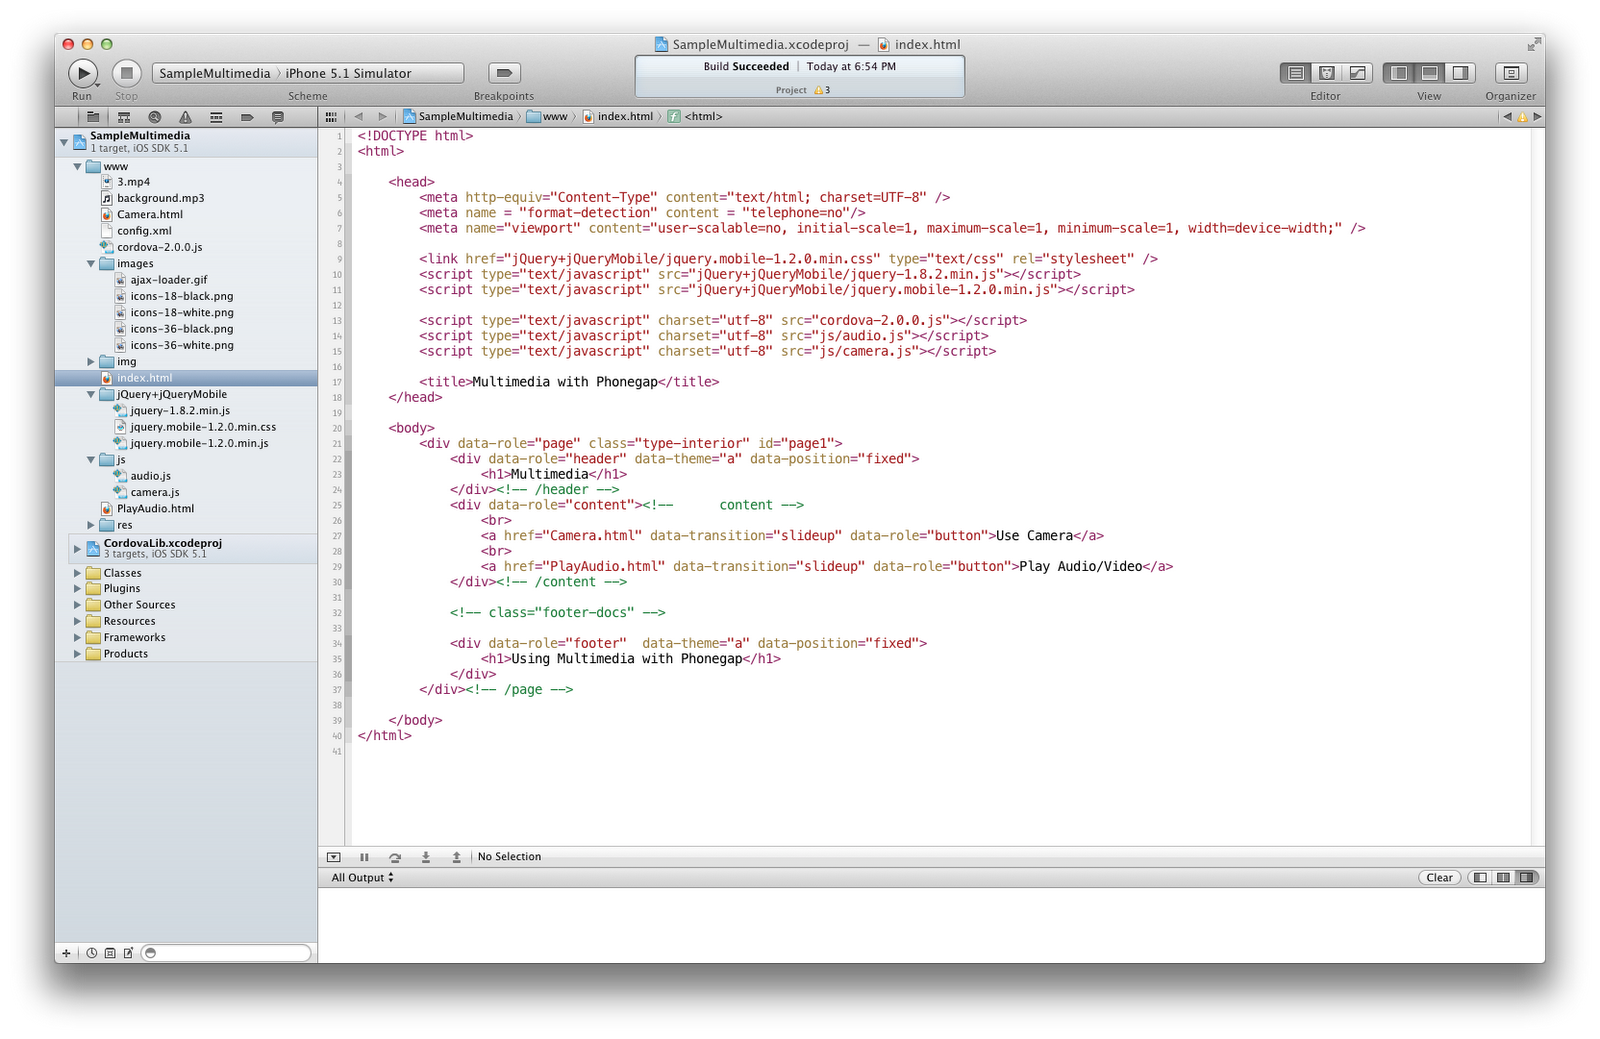Collapse the SampleMultimedia project tree

point(65,142)
